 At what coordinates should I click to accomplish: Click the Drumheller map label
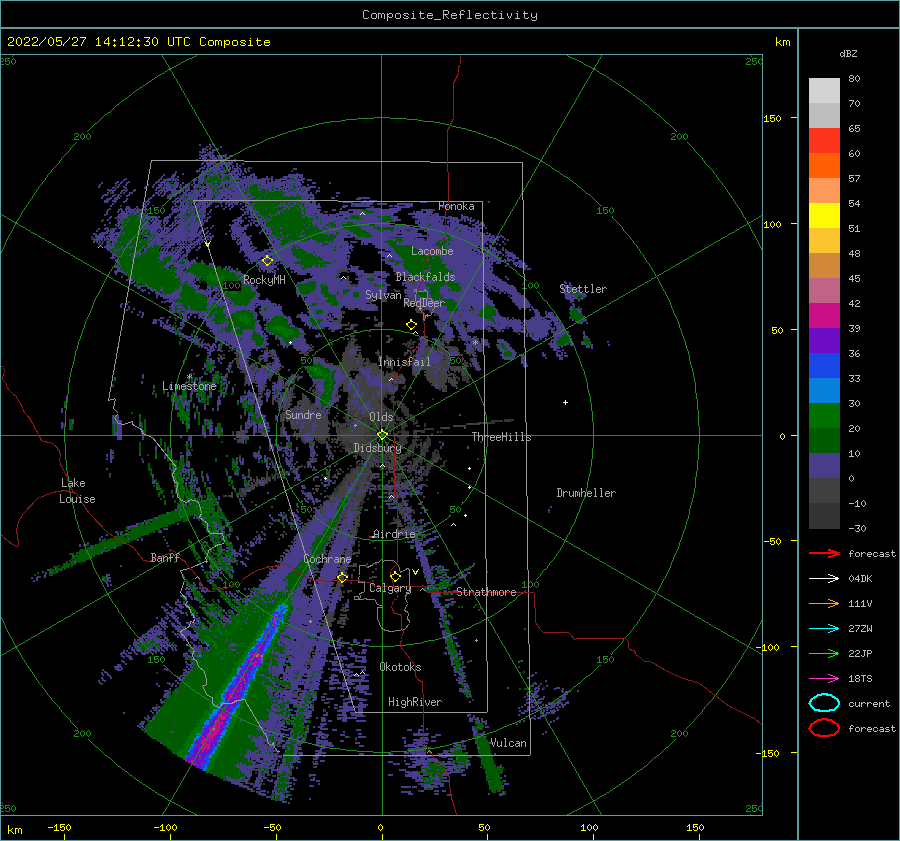click(x=586, y=493)
